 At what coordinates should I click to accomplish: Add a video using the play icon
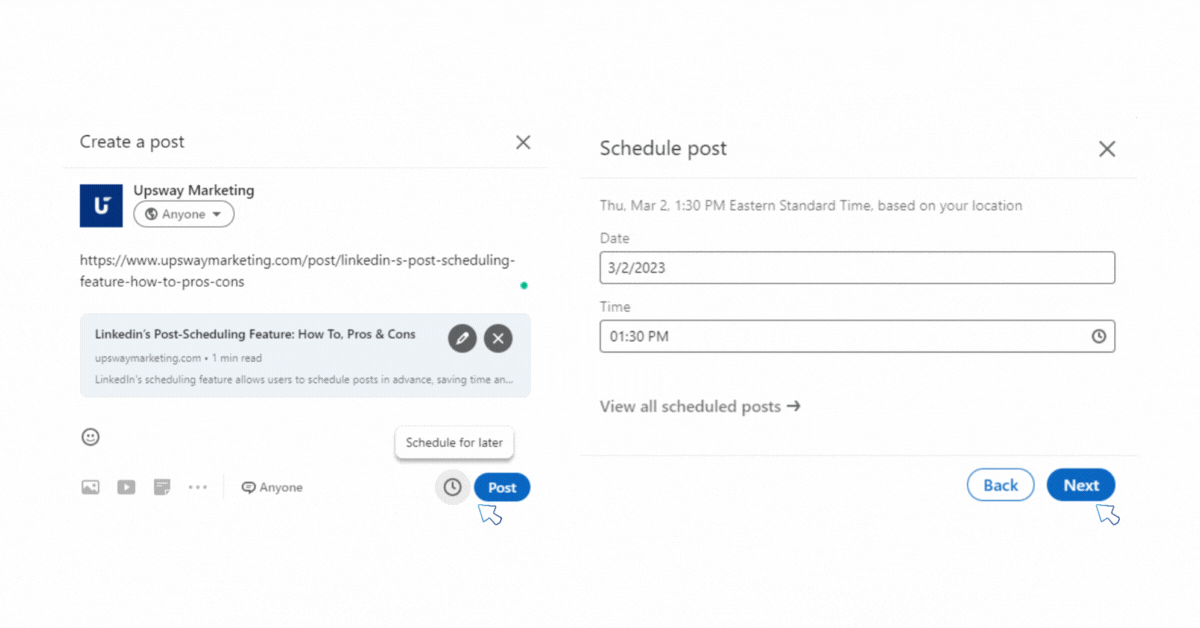click(x=126, y=487)
